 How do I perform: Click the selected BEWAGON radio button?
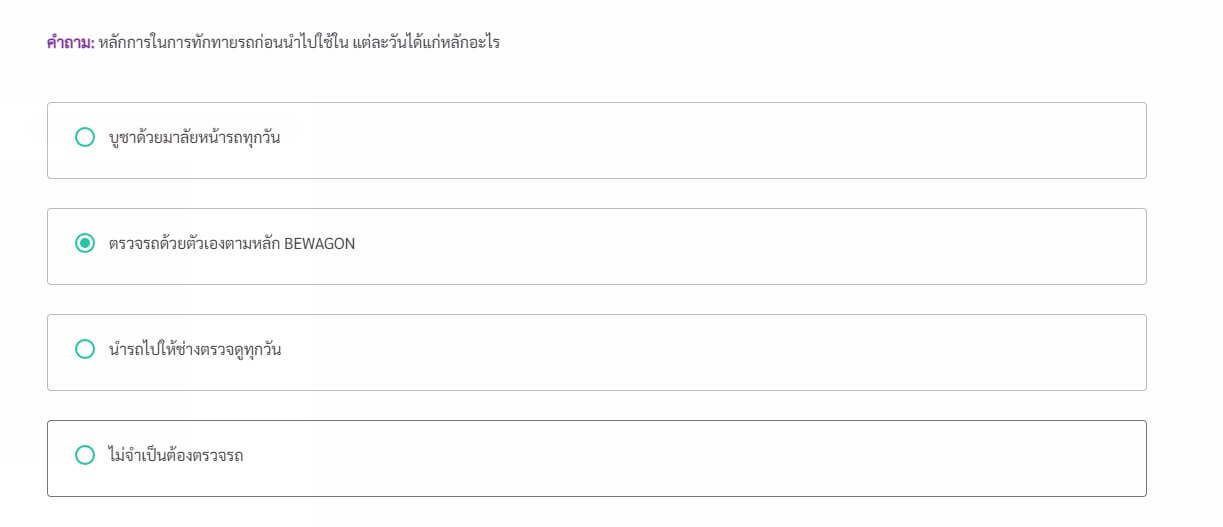(x=85, y=243)
